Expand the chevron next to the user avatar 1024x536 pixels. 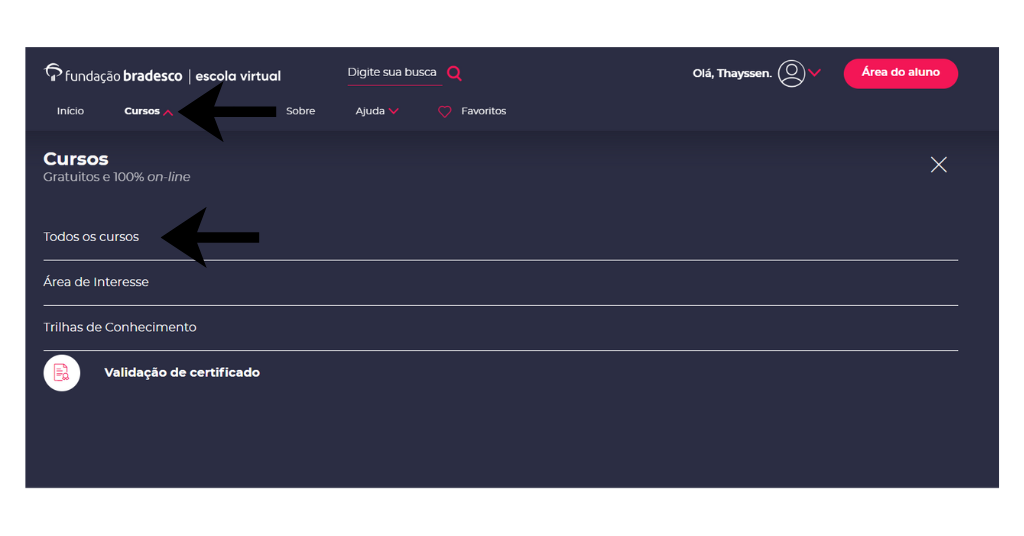coord(815,73)
